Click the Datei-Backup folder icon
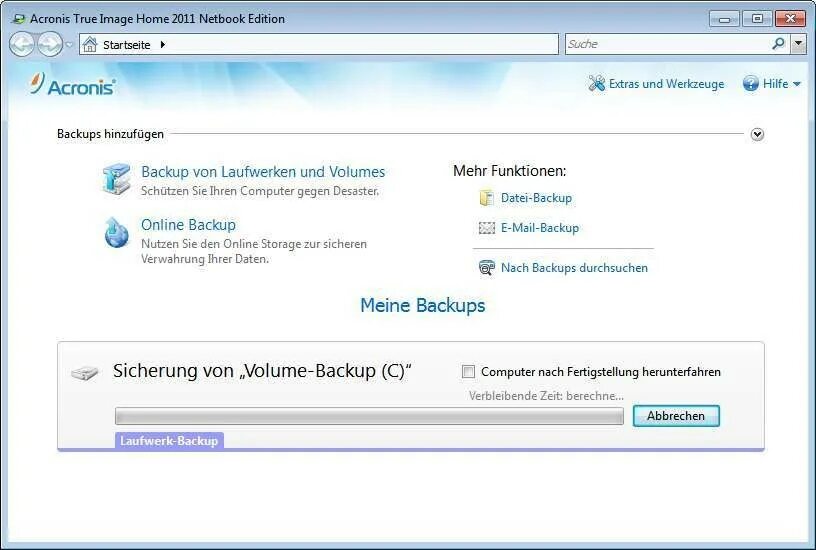Screen dimensions: 816x550 tap(487, 198)
